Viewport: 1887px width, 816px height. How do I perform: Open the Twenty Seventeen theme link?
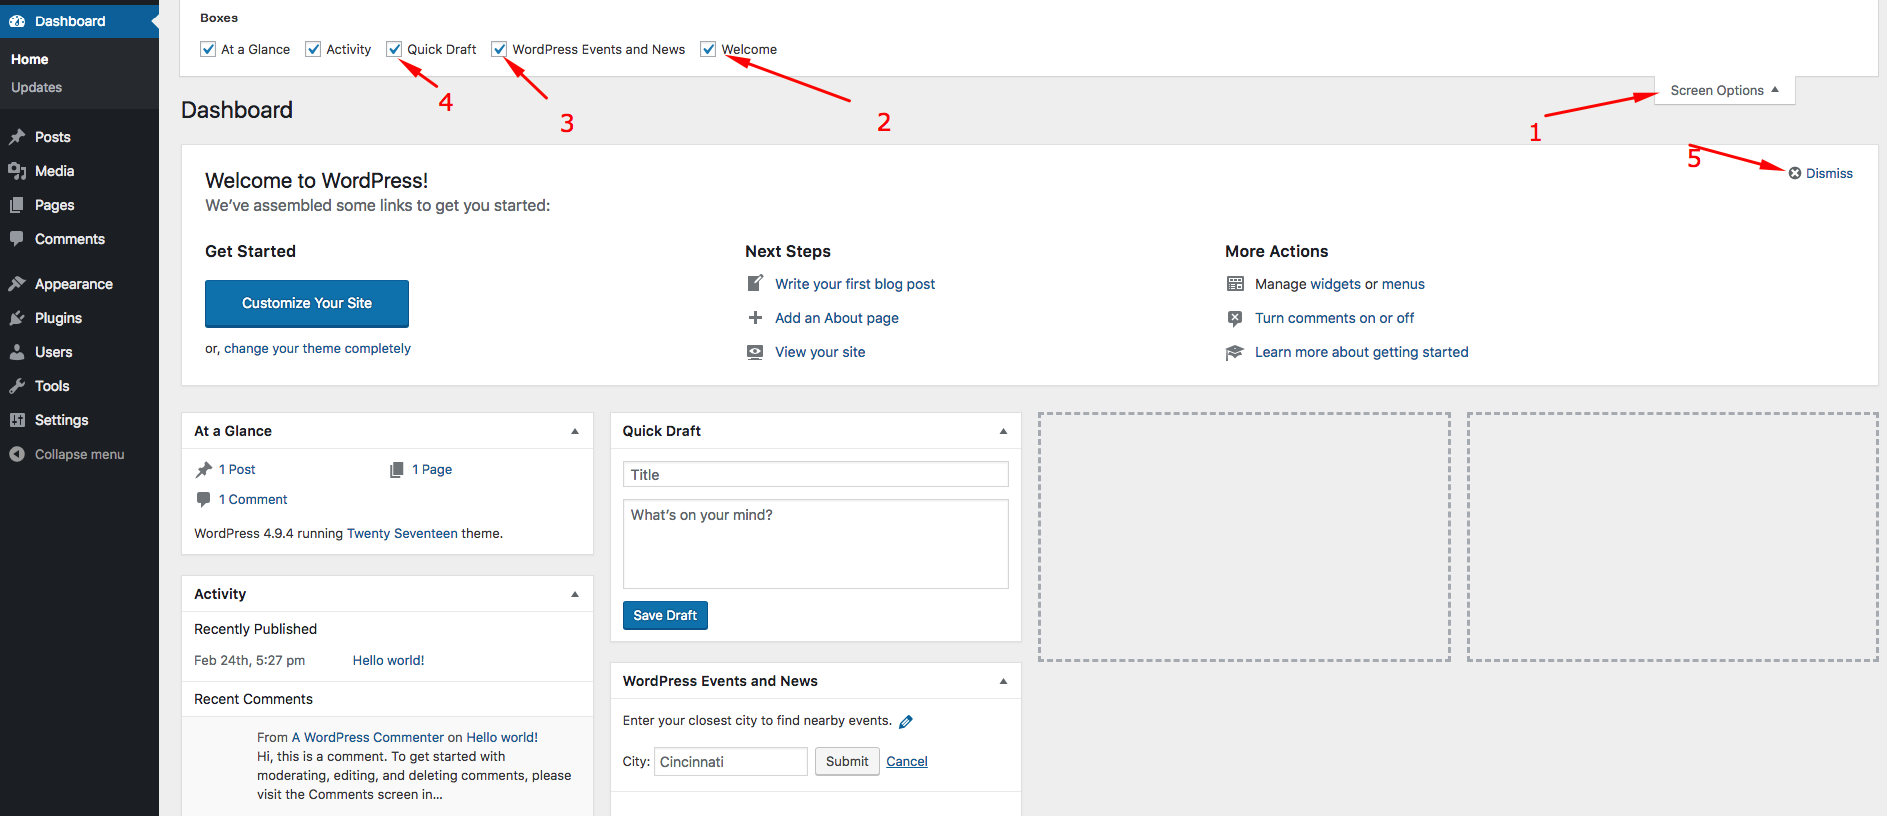pyautogui.click(x=402, y=533)
